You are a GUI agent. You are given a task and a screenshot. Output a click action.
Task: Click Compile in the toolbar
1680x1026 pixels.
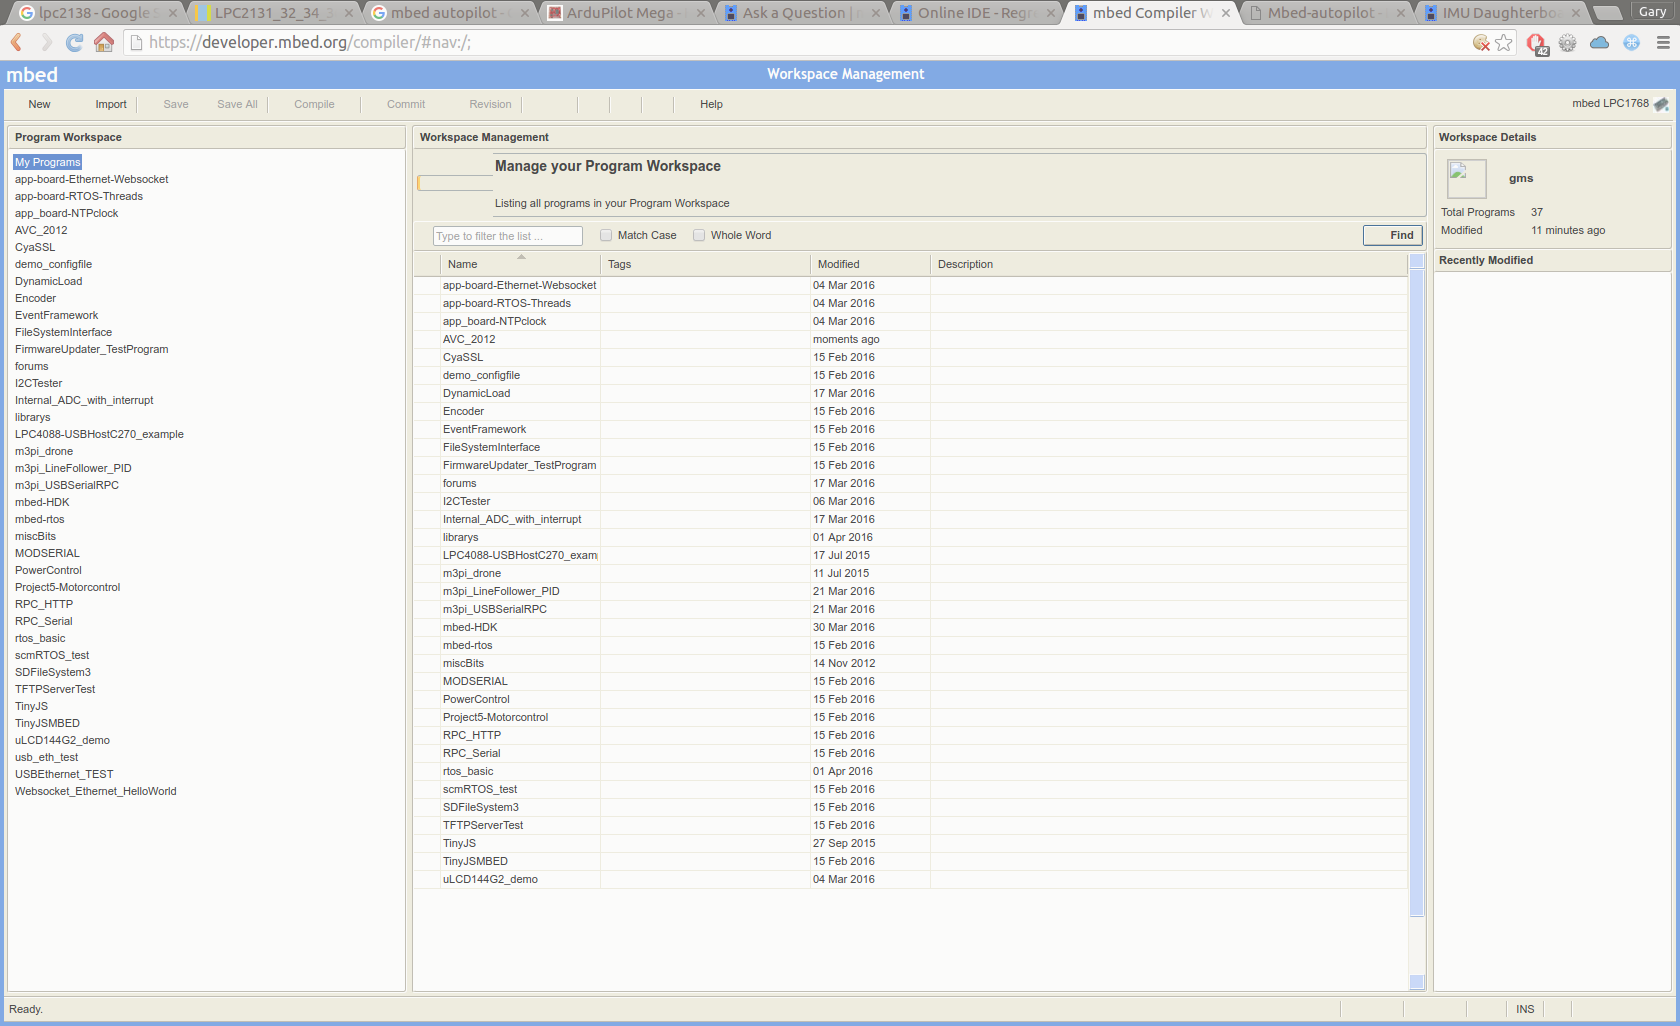click(314, 104)
